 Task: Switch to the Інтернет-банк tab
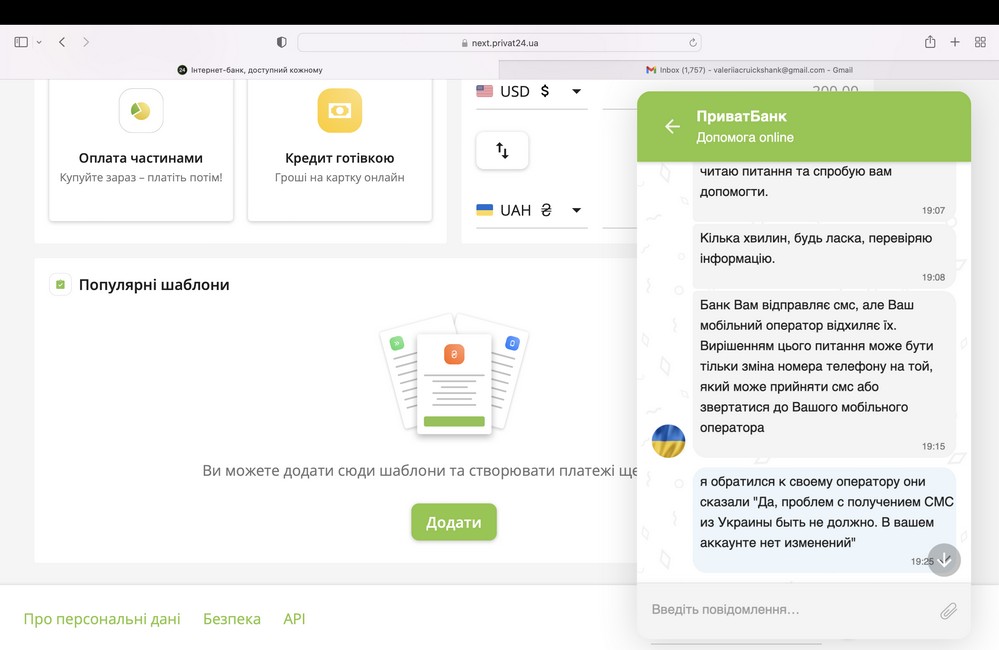pos(250,70)
